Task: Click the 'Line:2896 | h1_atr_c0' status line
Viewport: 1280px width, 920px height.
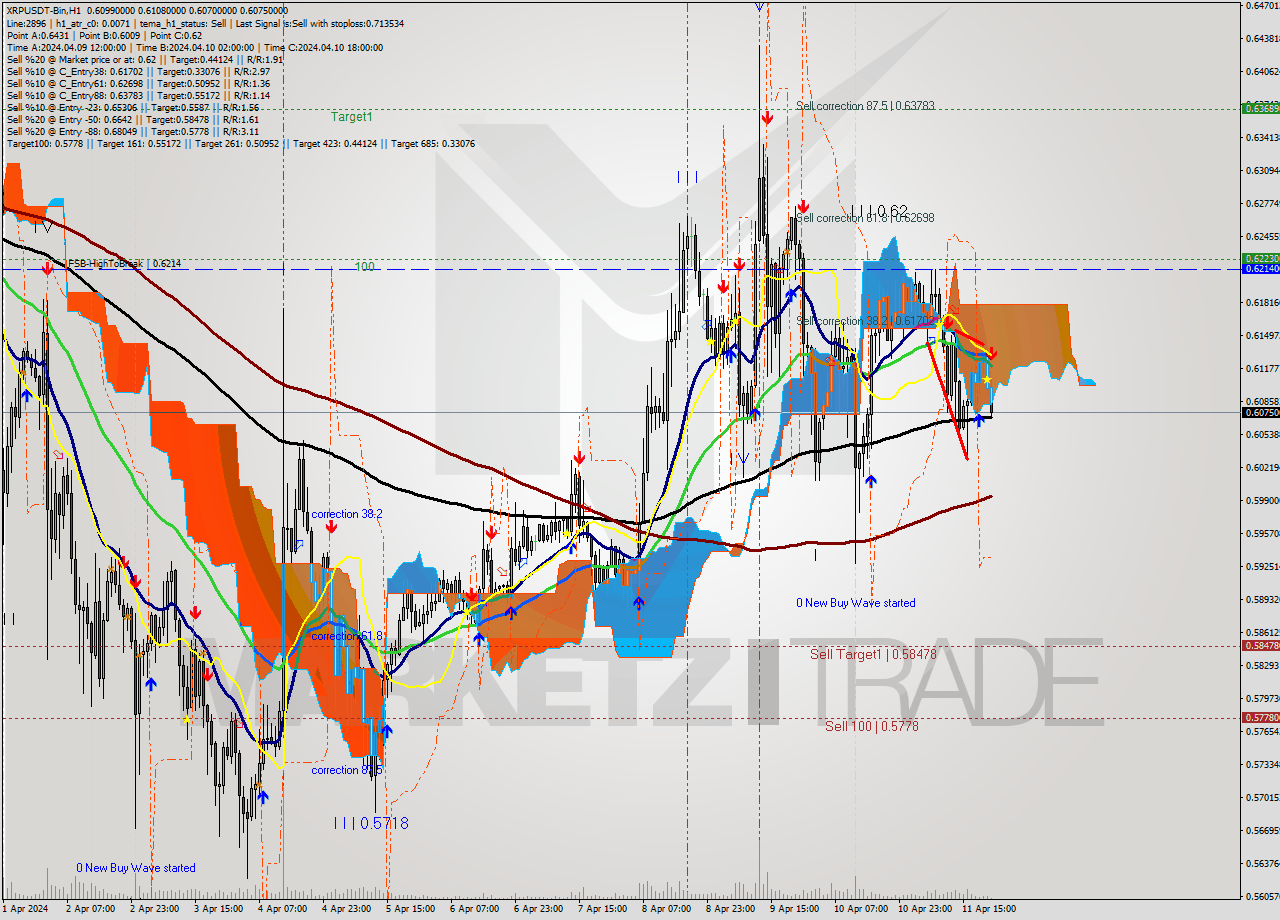Action: coord(205,23)
